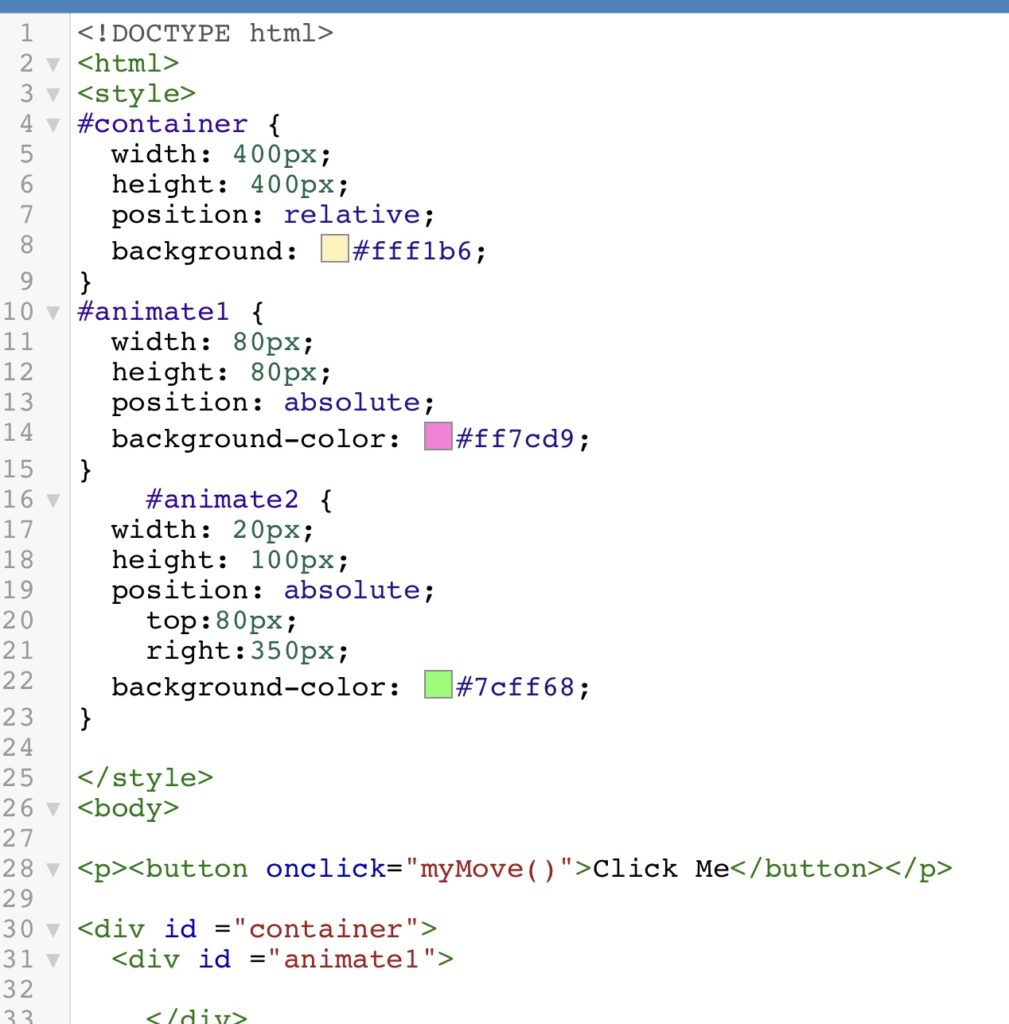1009x1024 pixels.
Task: Collapse the #animate2 rule fold on line 16
Action: click(53, 500)
